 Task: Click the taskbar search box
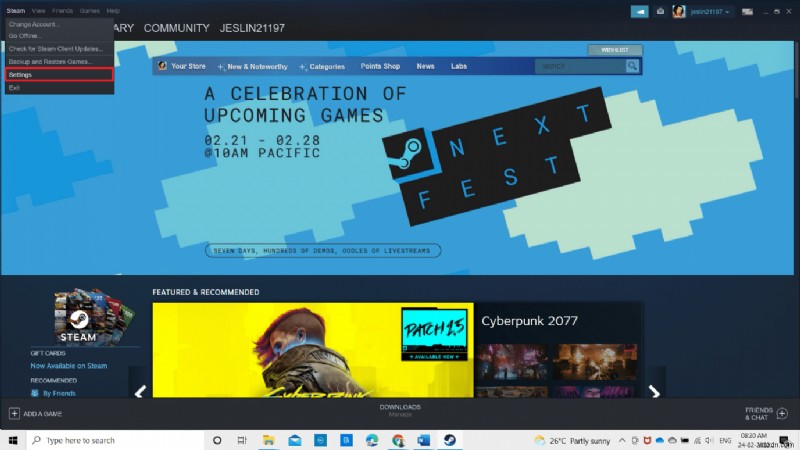[115, 440]
